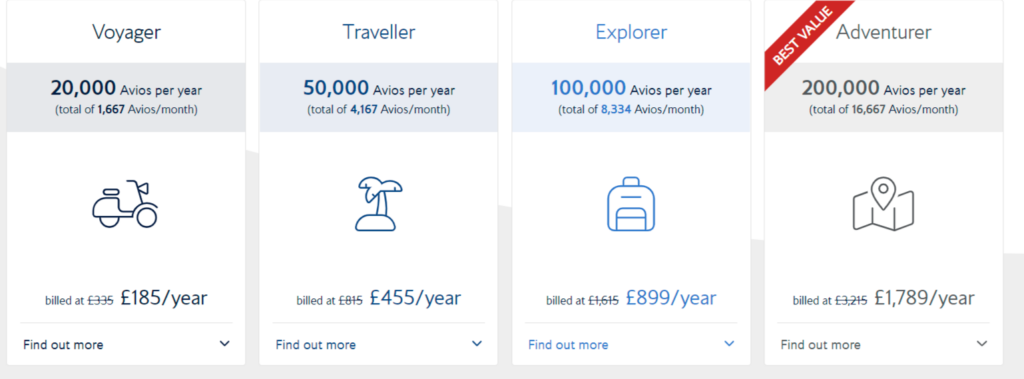Expand the Adventurer plan chevron
This screenshot has height=379, width=1024.
982,344
